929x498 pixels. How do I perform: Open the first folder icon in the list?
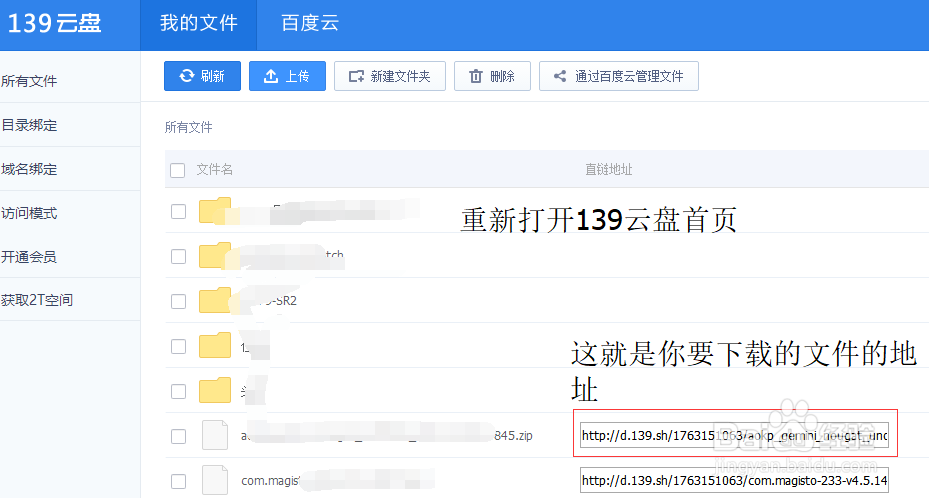coord(214,210)
